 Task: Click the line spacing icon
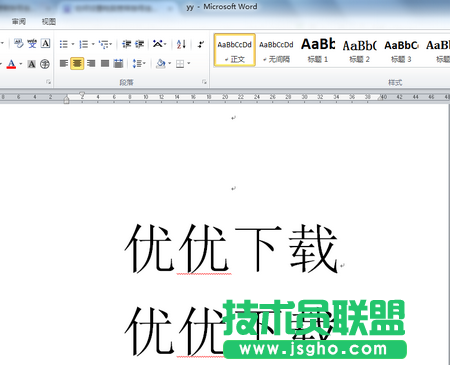[x=137, y=63]
